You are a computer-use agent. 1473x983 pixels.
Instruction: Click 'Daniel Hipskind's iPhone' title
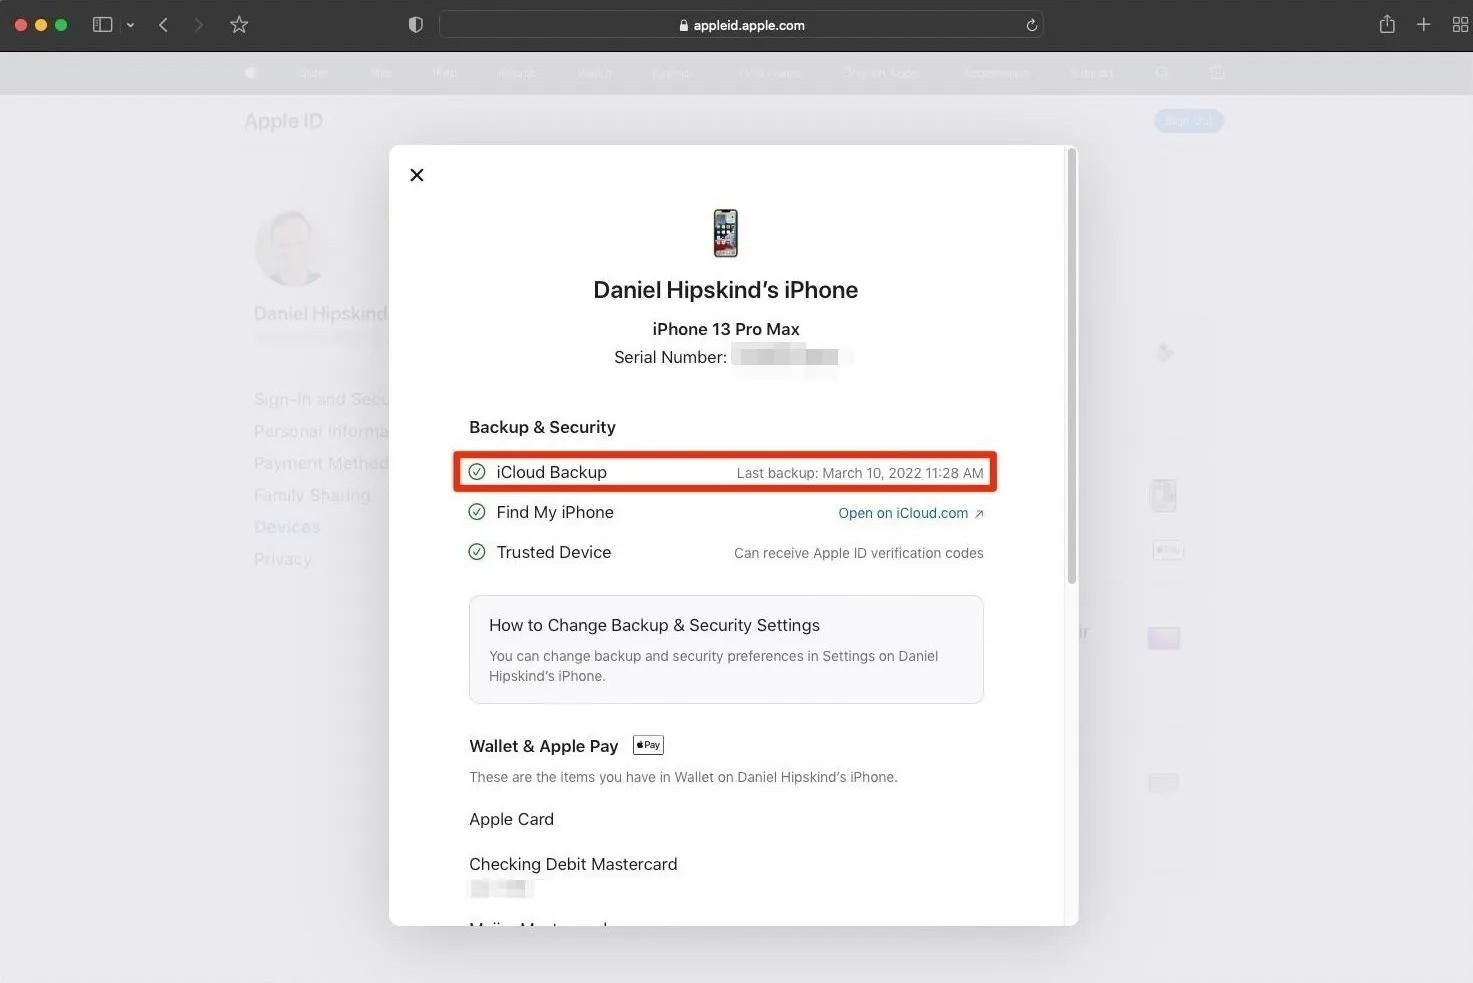726,290
